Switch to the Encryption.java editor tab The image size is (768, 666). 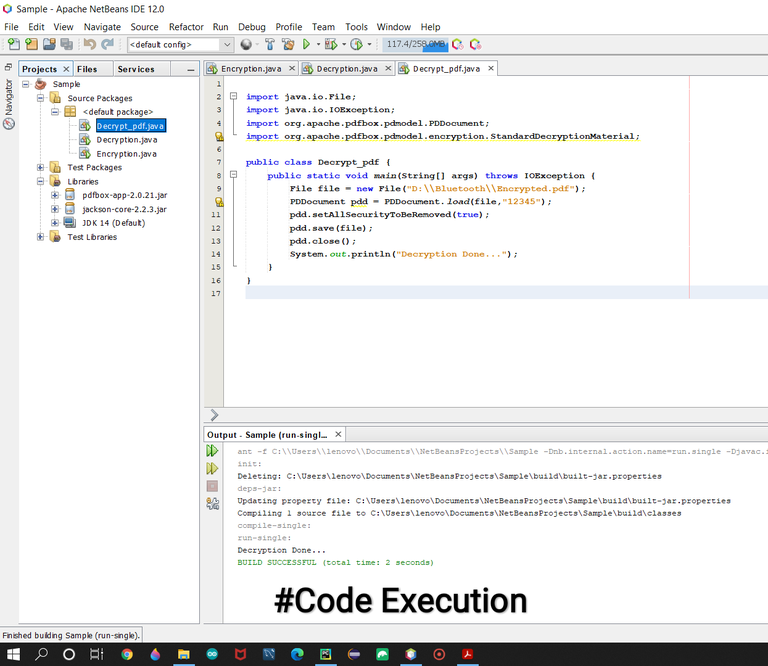[x=250, y=69]
